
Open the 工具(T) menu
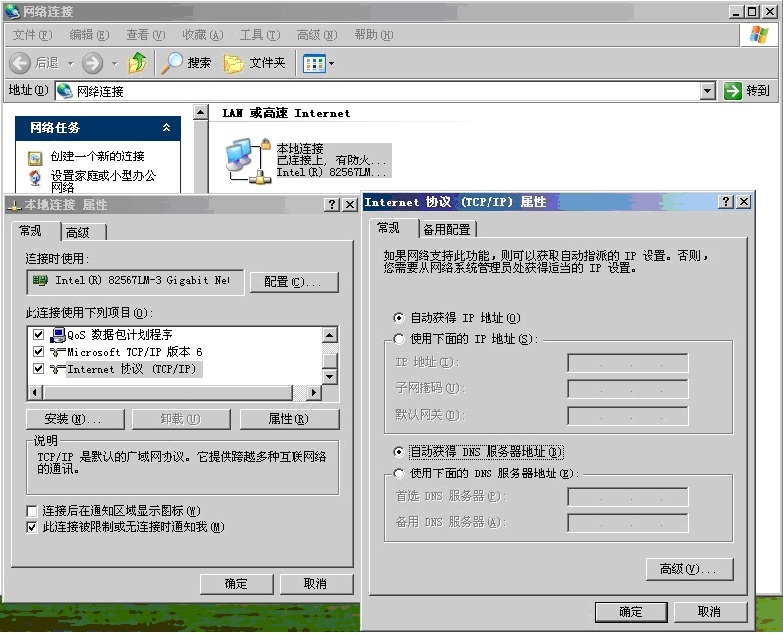(259, 35)
